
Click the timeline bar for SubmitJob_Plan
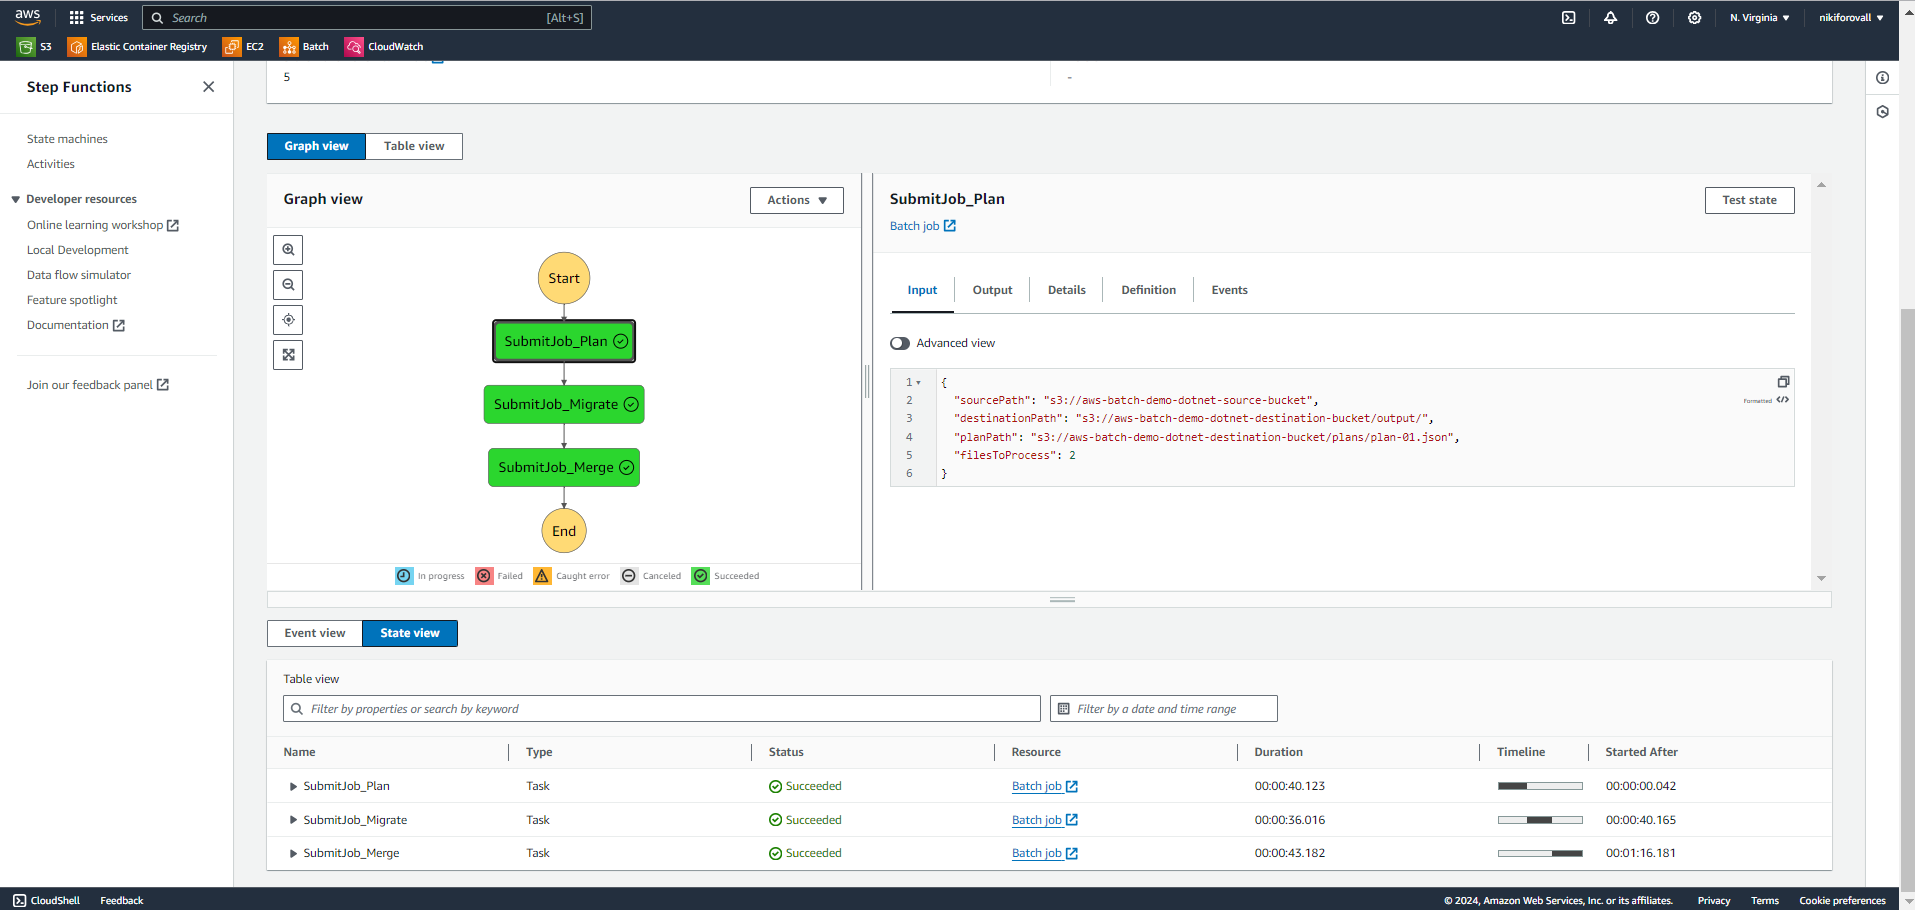(x=1540, y=786)
